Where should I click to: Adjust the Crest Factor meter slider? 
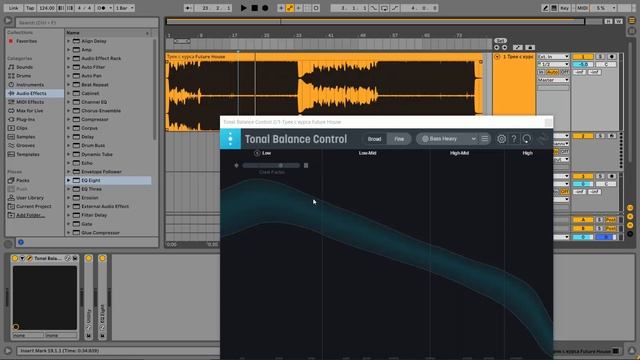(x=271, y=165)
